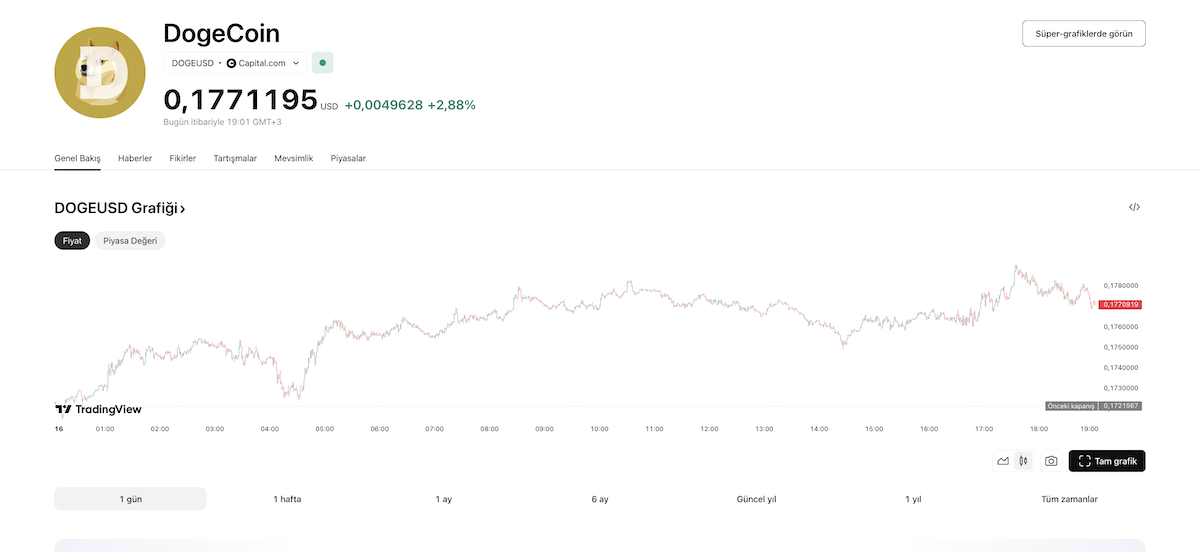Viewport: 1200px width, 552px height.
Task: Switch chart to Piyasa Değeri
Action: [x=130, y=241]
